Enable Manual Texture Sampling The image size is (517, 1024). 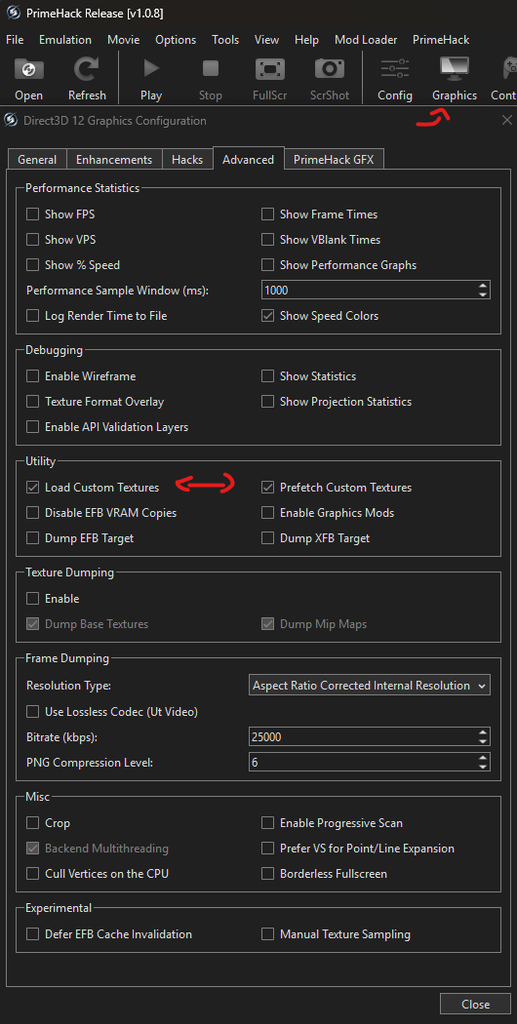coord(268,934)
